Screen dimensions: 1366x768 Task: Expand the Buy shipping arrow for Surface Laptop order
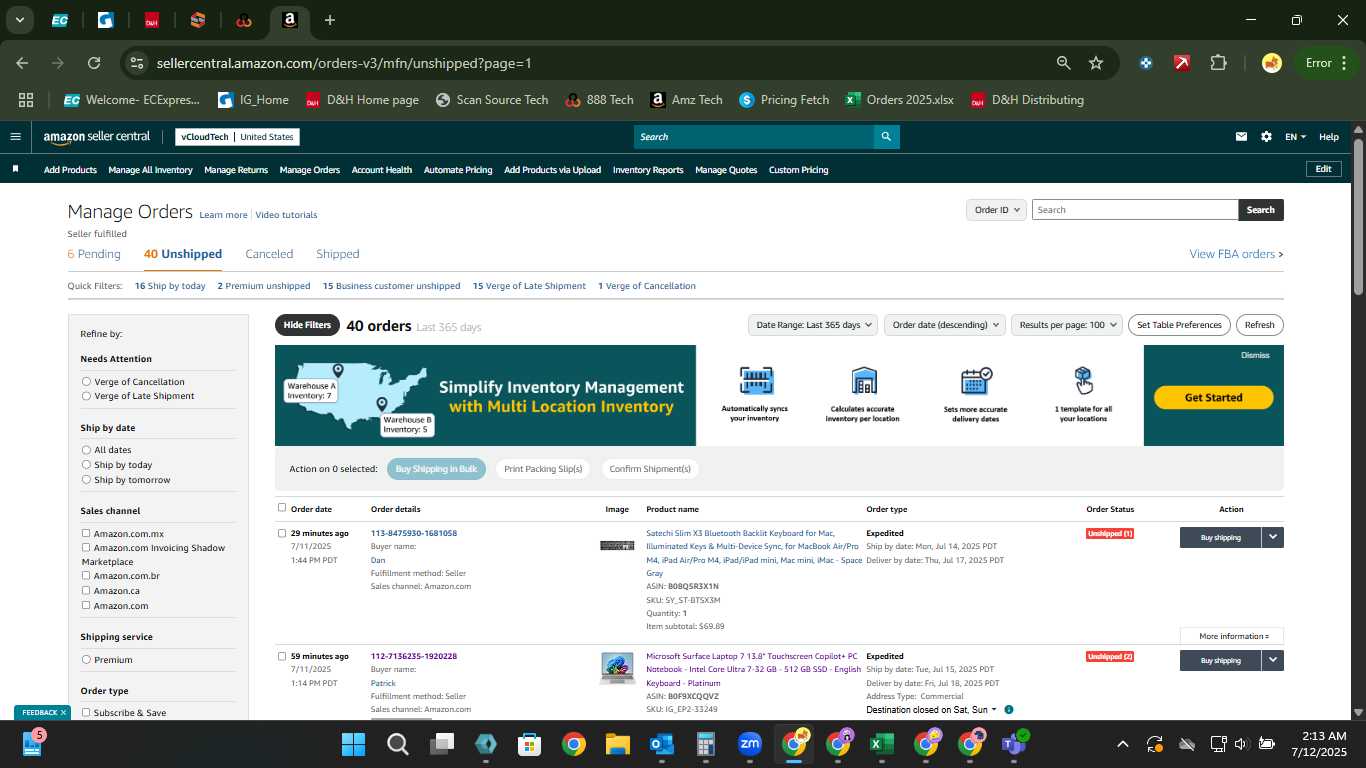(1272, 660)
